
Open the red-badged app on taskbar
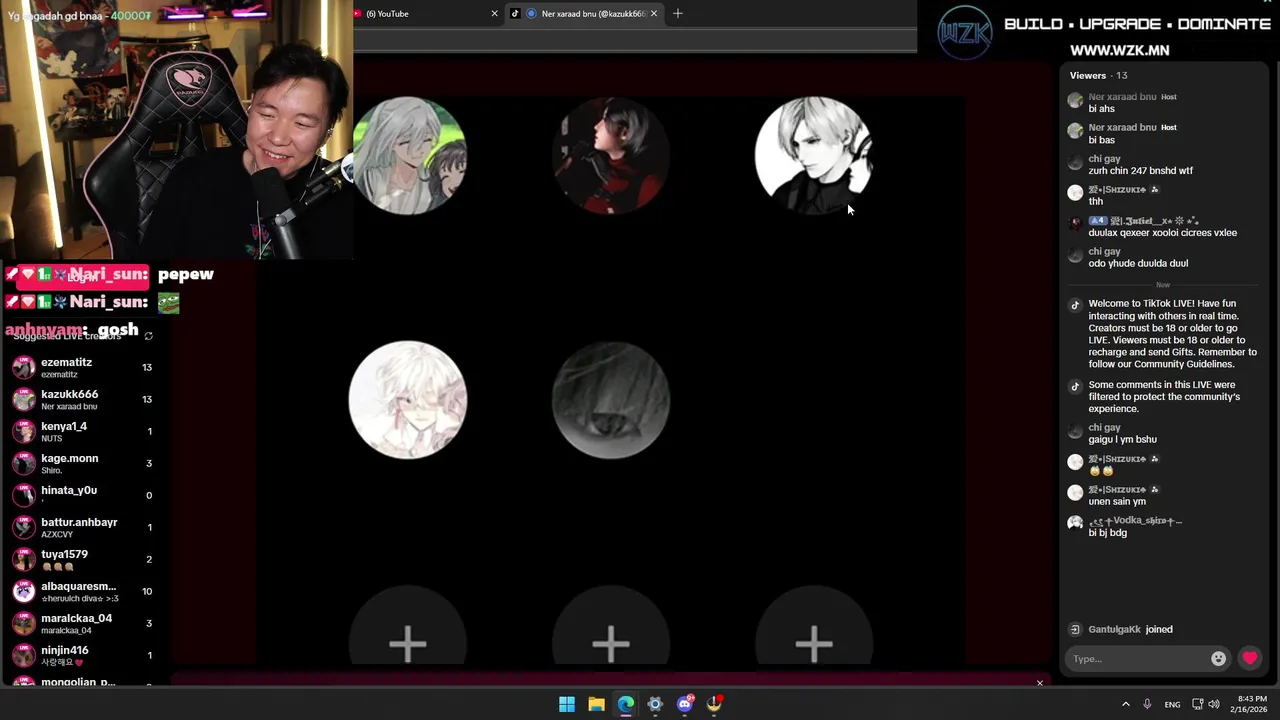[x=714, y=704]
